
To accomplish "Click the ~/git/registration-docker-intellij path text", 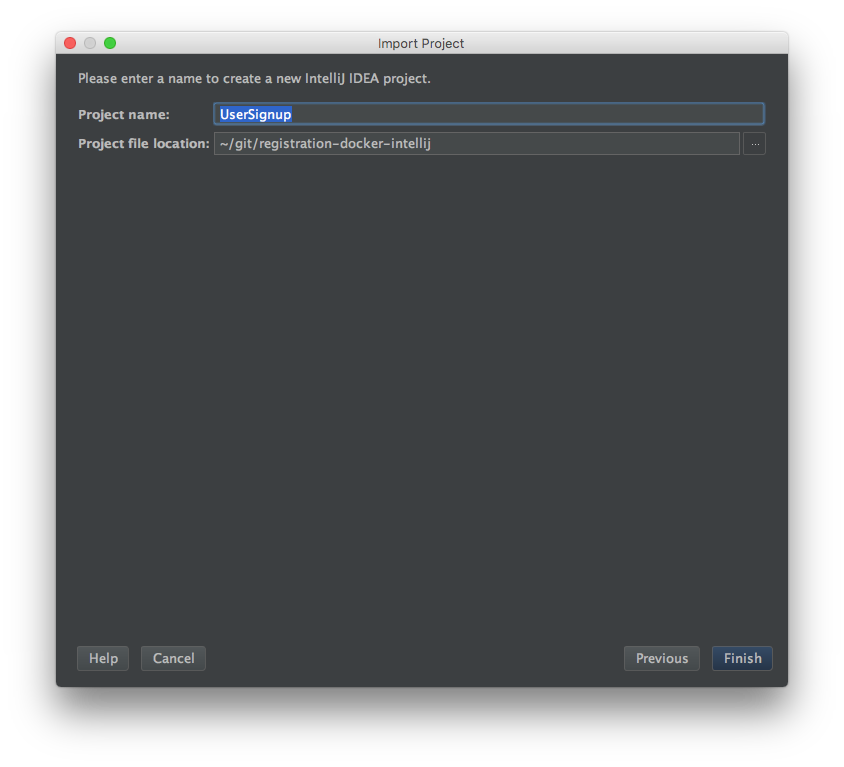I will tap(325, 144).
